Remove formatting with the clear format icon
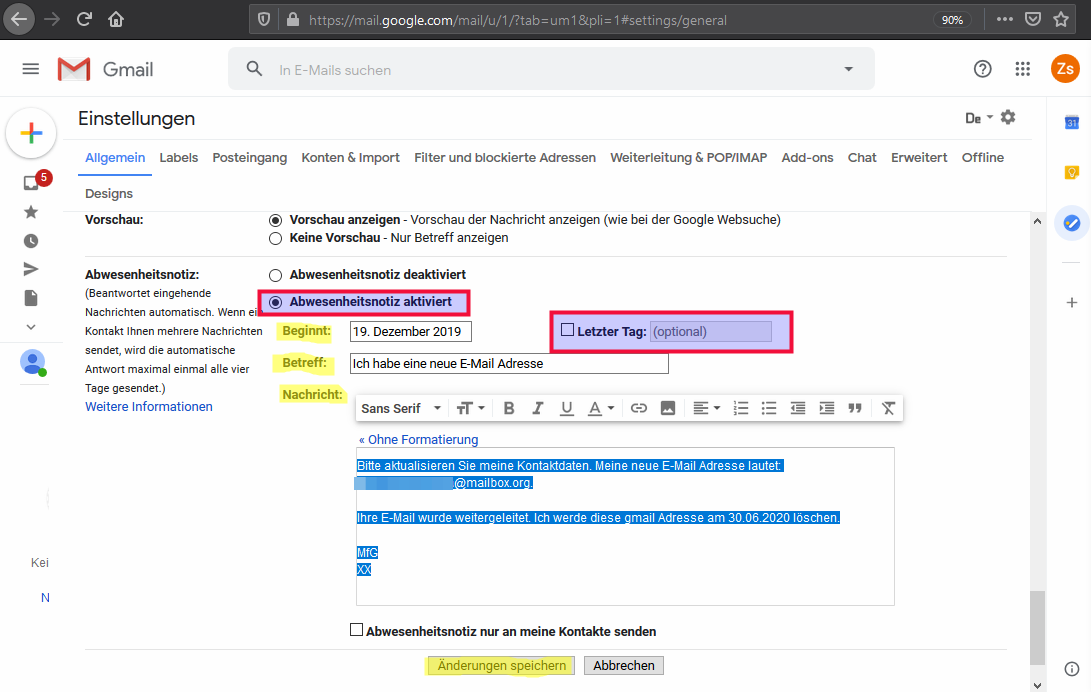Screen dimensions: 1091x692 coord(889,408)
